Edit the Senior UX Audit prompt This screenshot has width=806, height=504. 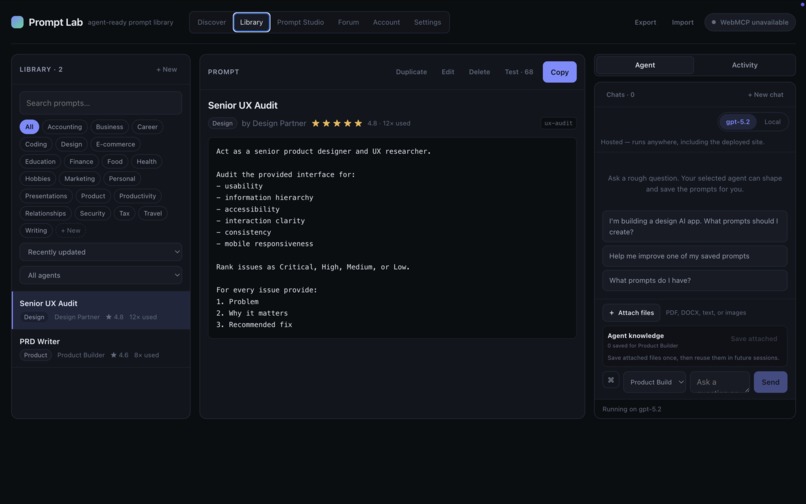point(448,72)
